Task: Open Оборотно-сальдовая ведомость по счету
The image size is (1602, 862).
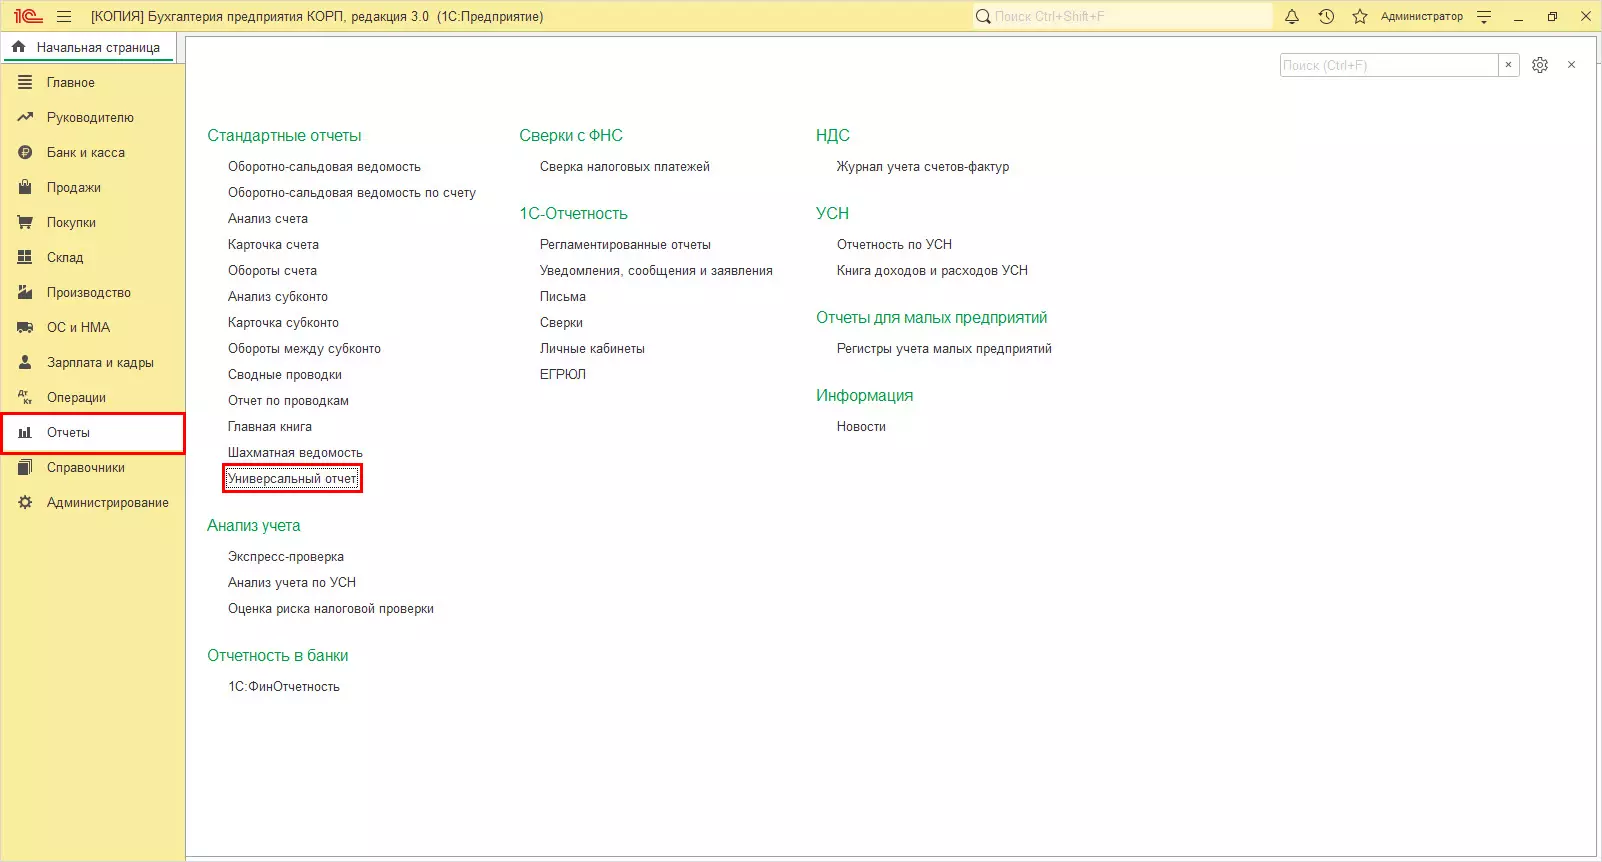Action: (352, 192)
